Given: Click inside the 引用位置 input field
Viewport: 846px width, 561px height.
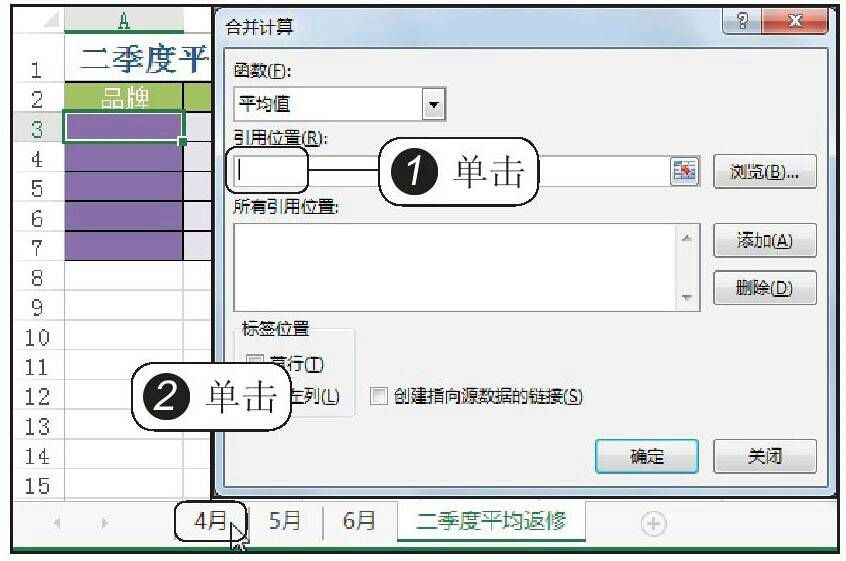Looking at the screenshot, I should point(450,171).
